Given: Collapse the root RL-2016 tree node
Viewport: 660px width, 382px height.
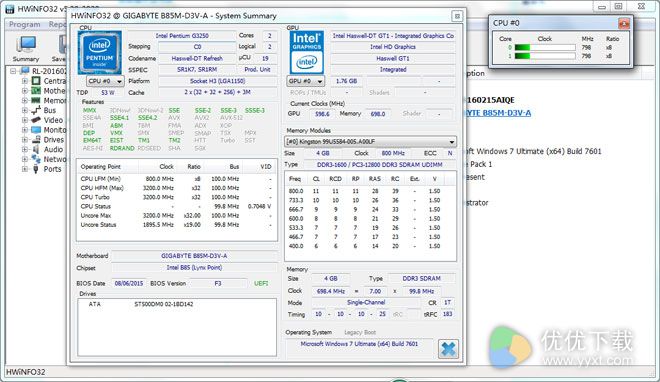Looking at the screenshot, I should (x=14, y=71).
